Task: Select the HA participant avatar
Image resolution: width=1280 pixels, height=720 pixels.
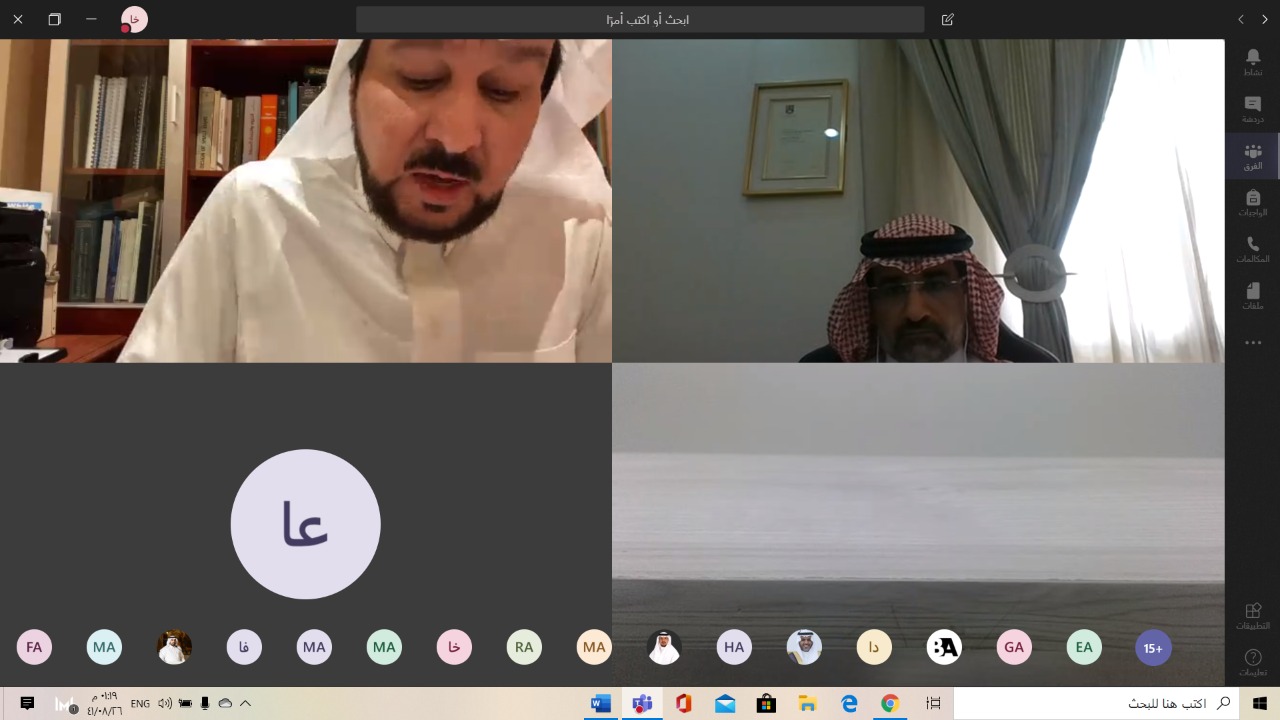Action: [x=734, y=647]
